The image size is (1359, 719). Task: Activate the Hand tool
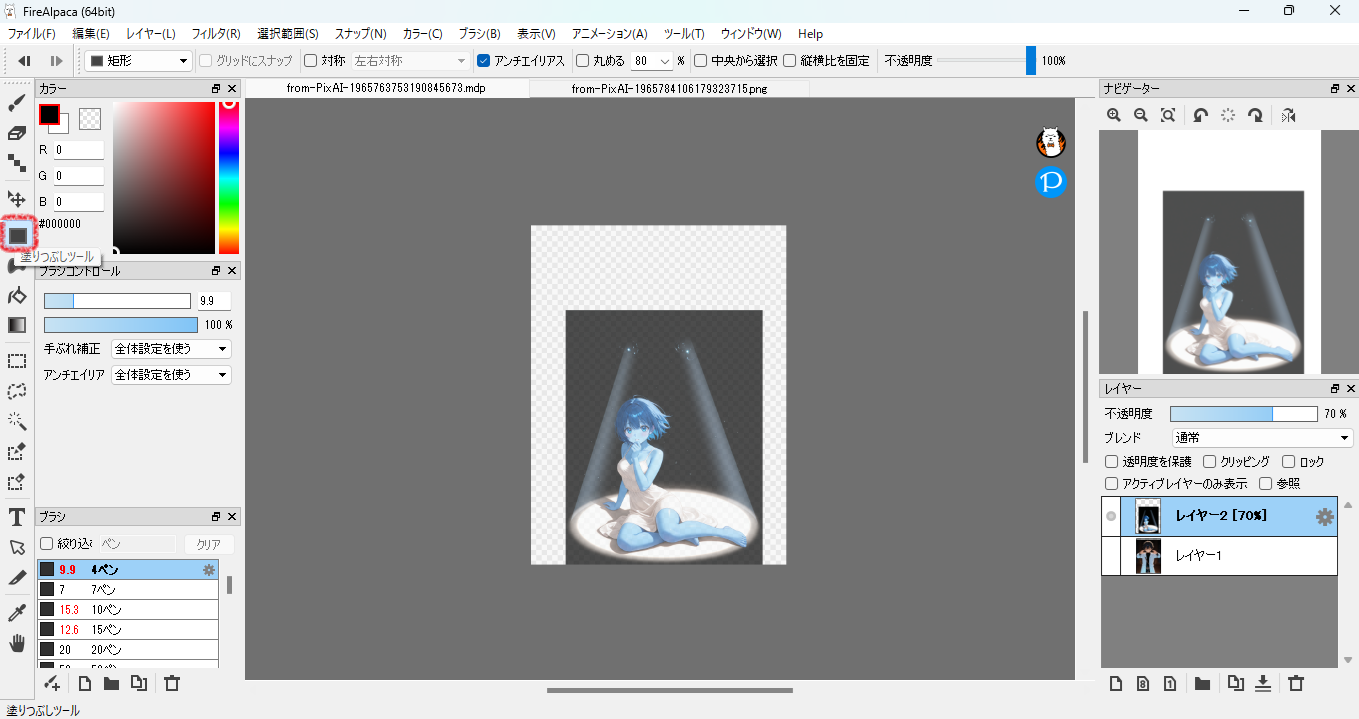pyautogui.click(x=17, y=642)
